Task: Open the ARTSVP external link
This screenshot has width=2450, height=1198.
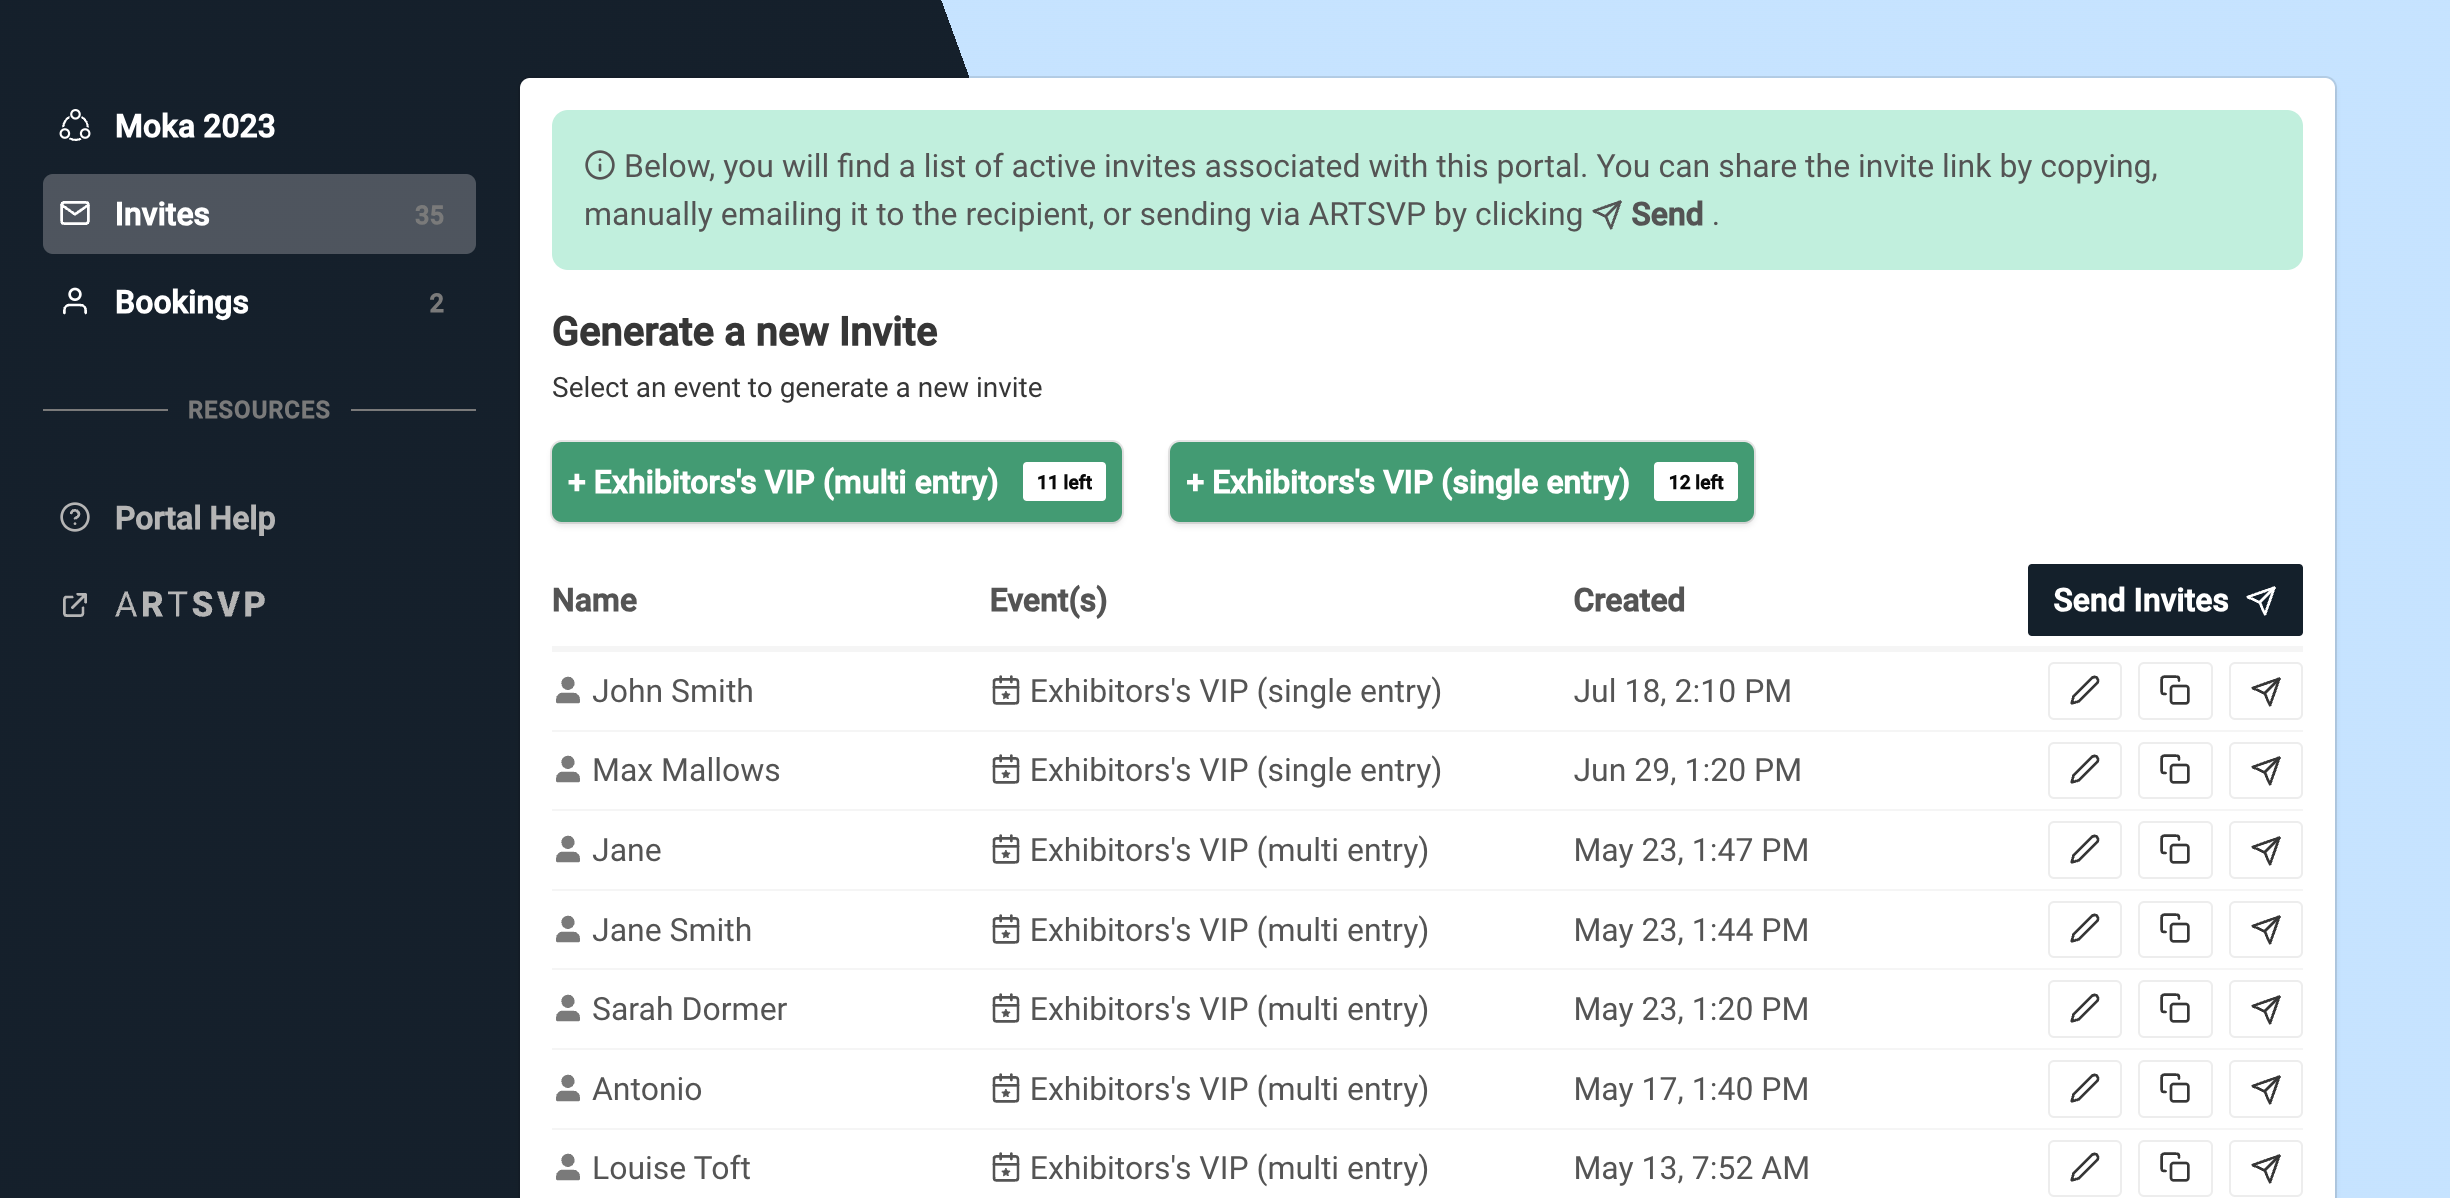Action: (x=190, y=604)
